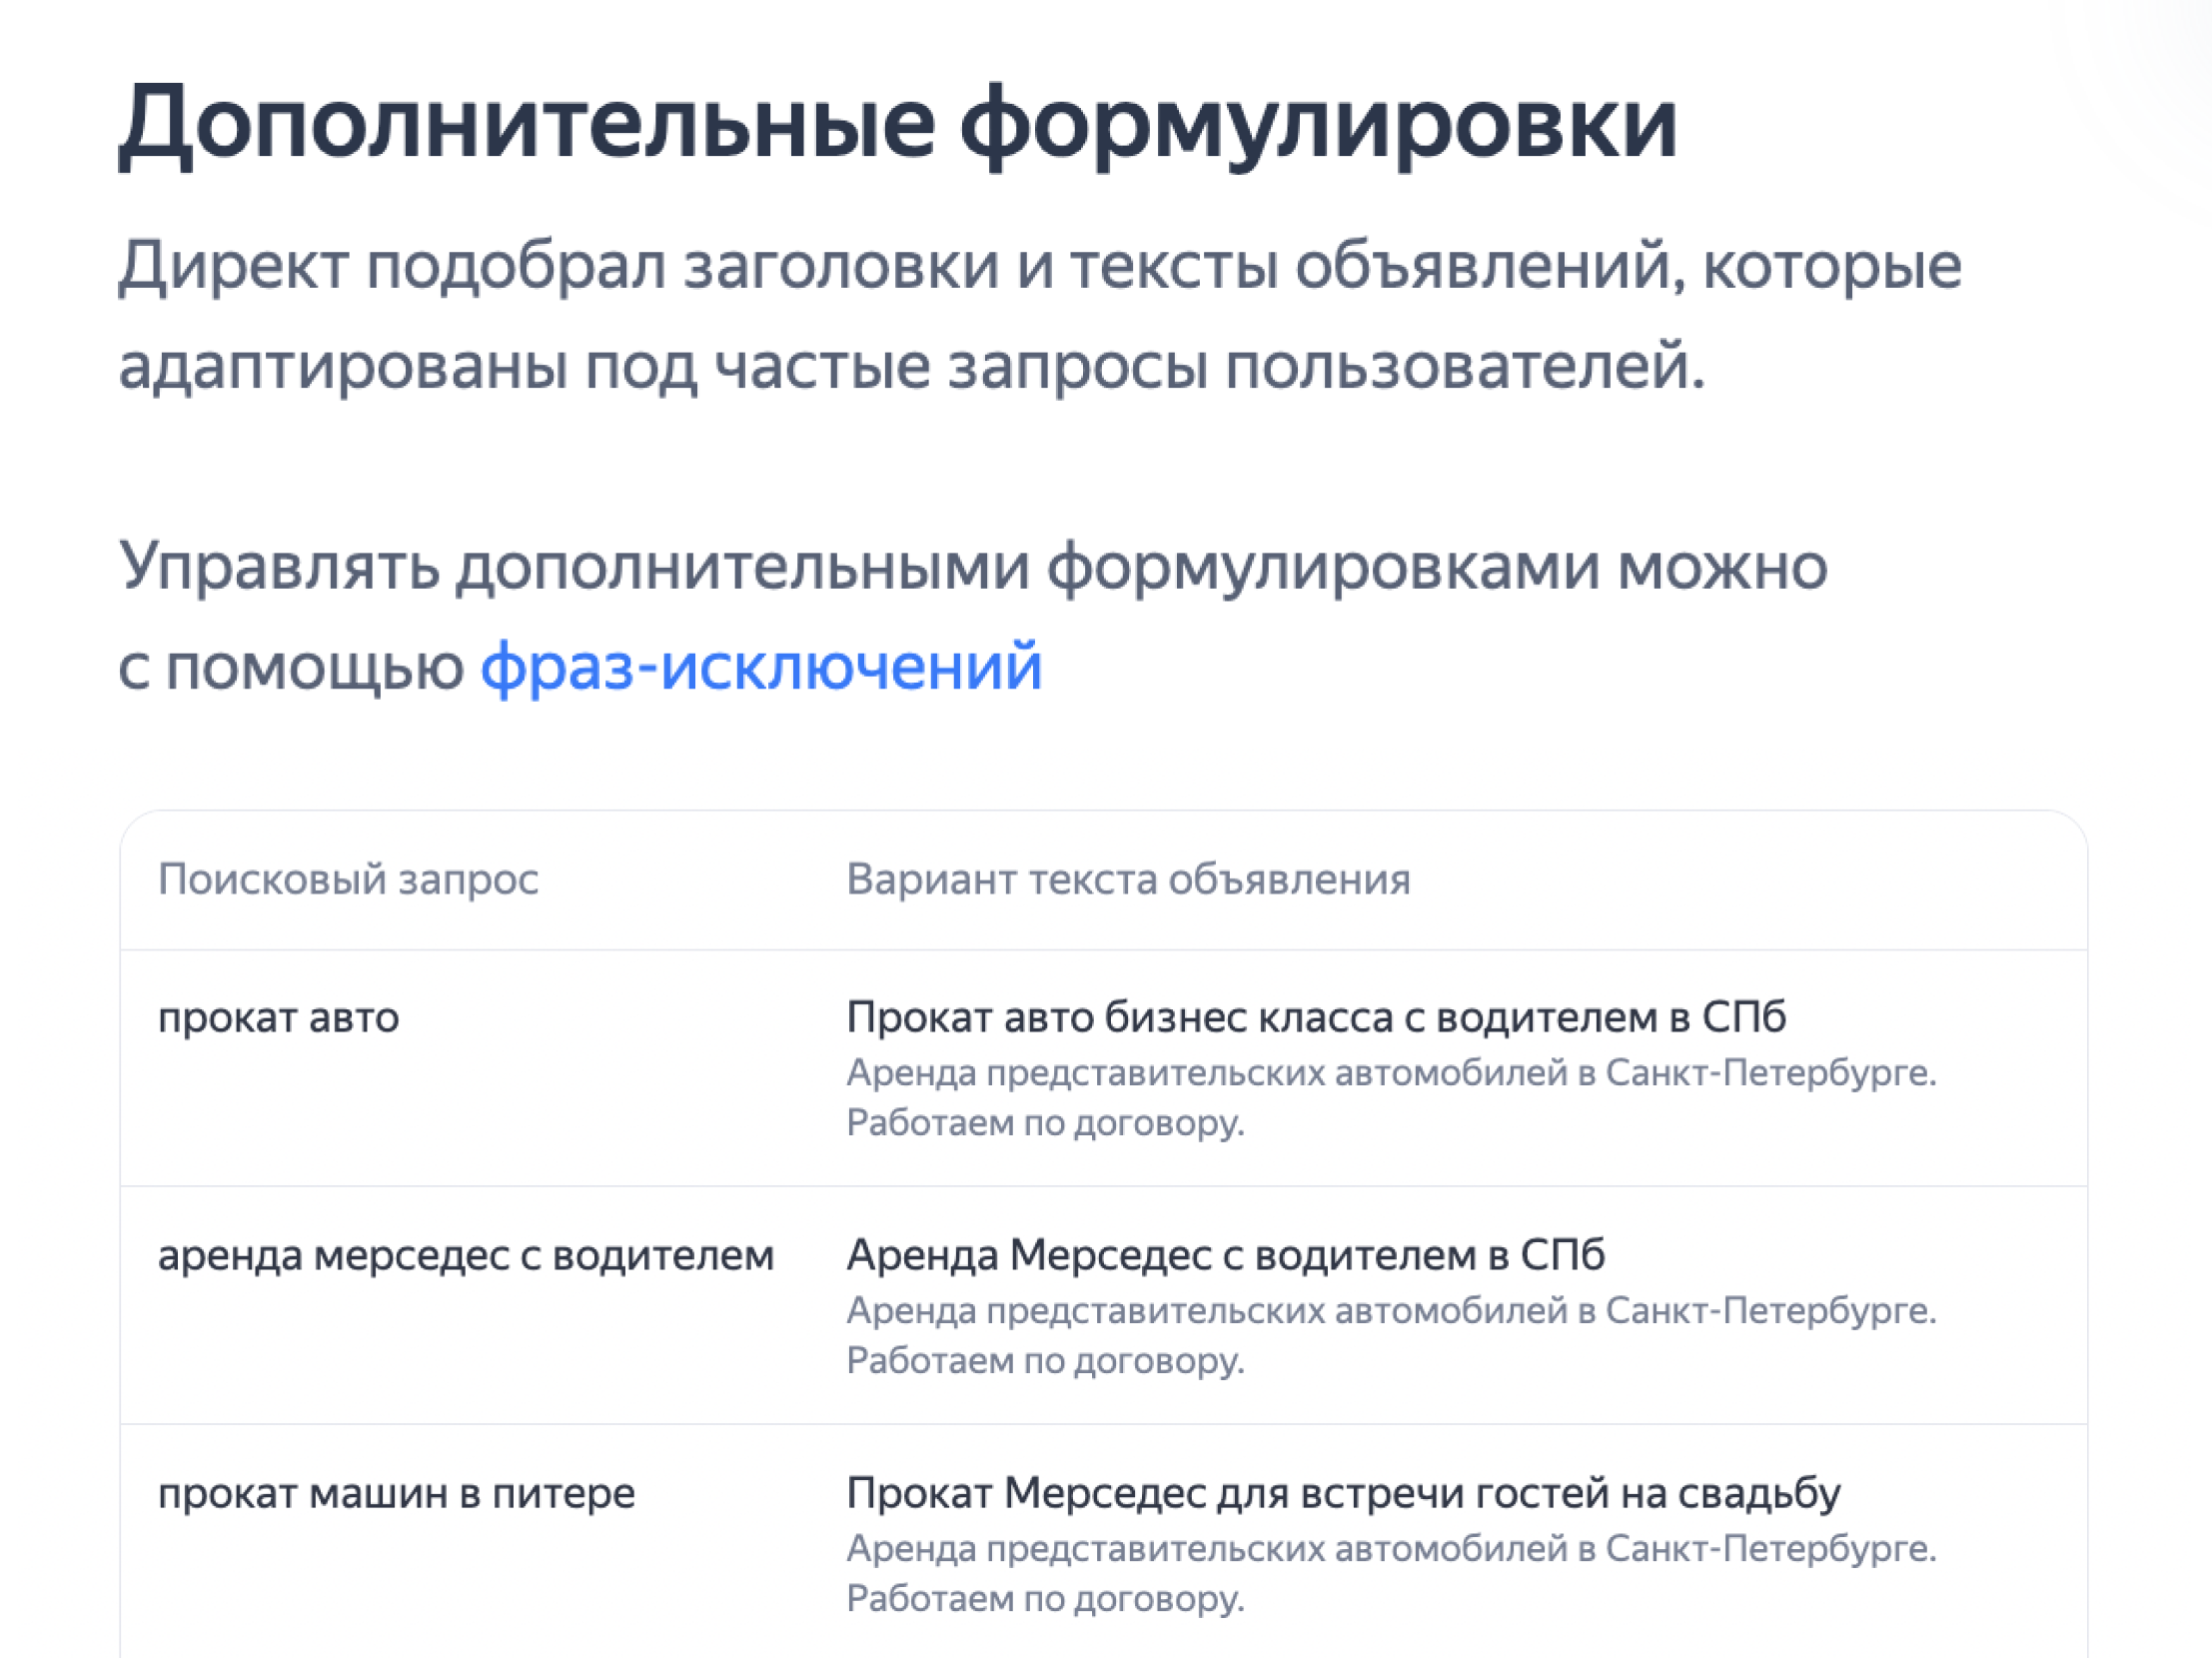The image size is (2212, 1658).
Task: Click the description under Аренда Мерседес с водителем
Action: (1390, 1311)
